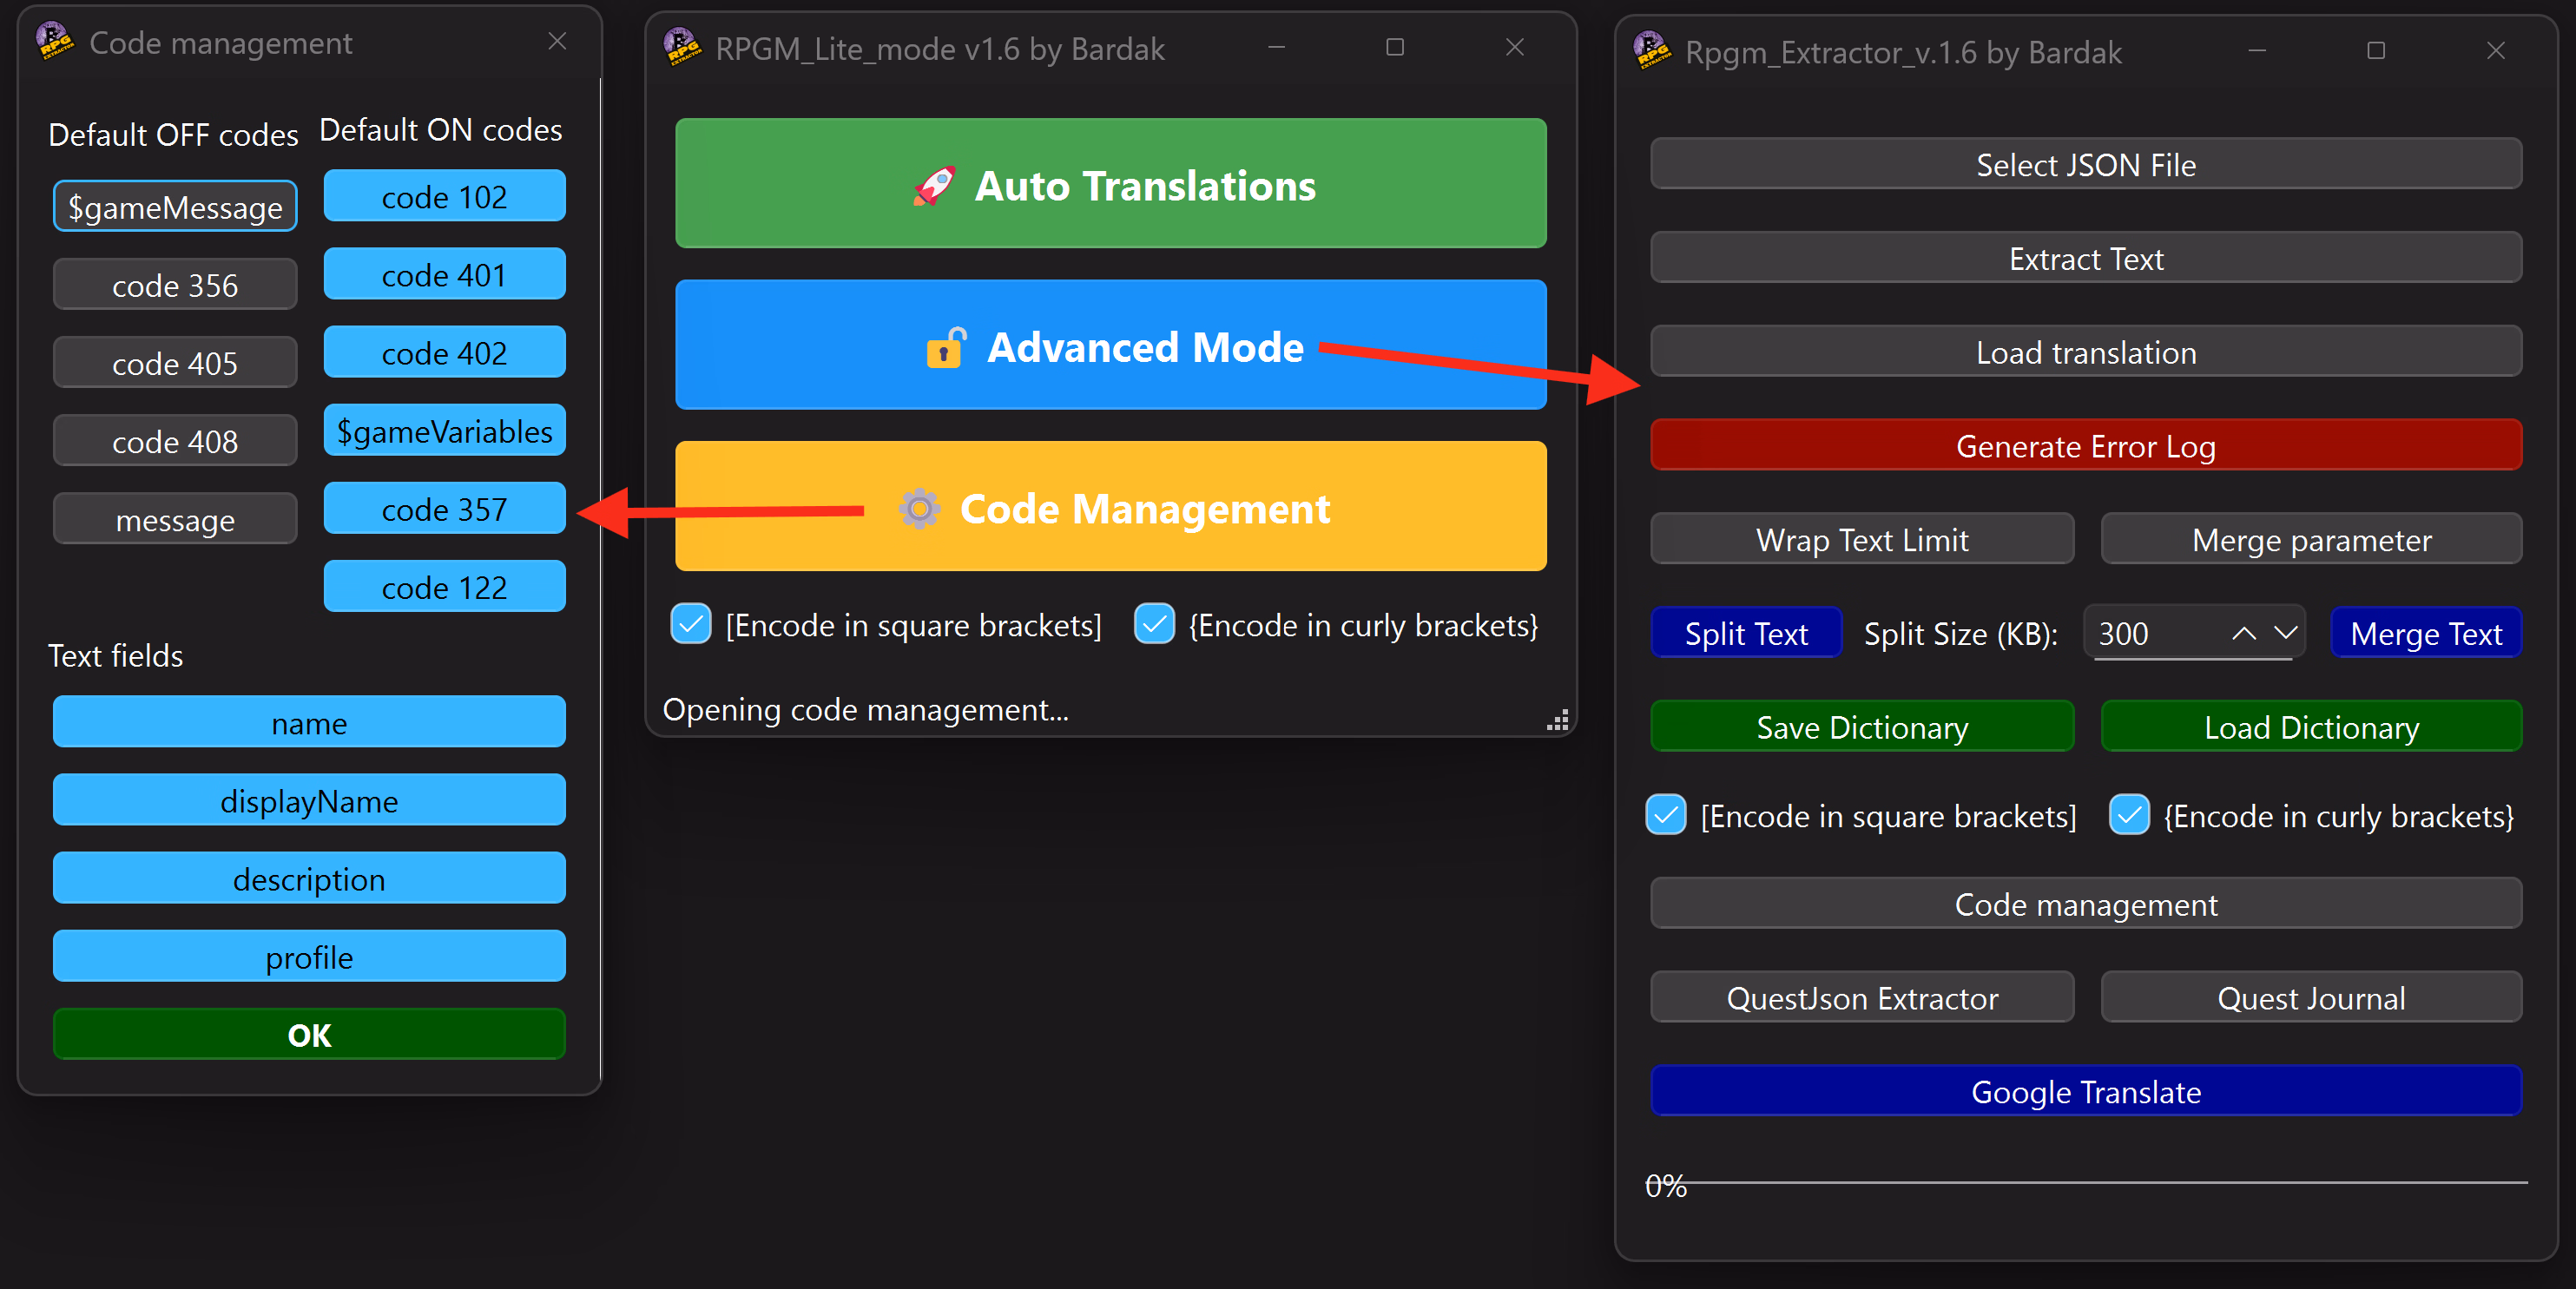Uncheck curly brackets encoding in Lite mode window
Image resolution: width=2576 pixels, height=1289 pixels.
[x=1154, y=625]
